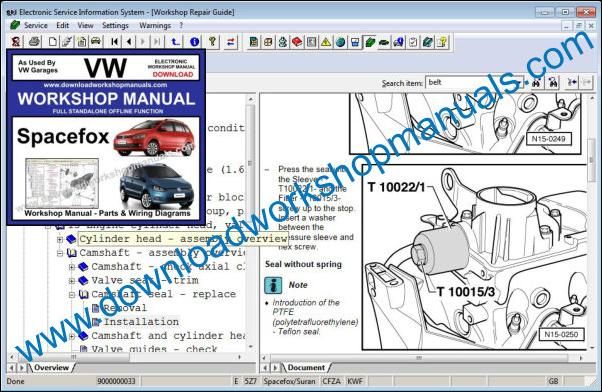This screenshot has height=392, width=602.
Task: Open 'Valve guides - check' in the tree
Action: 154,349
